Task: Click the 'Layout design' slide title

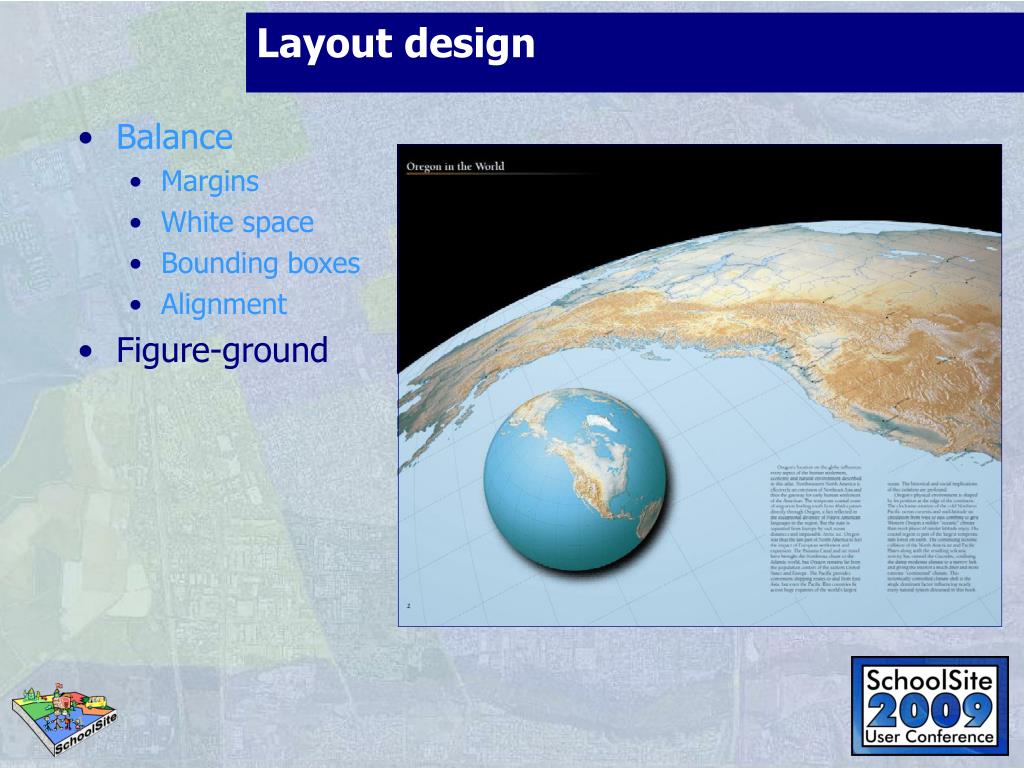Action: 396,44
